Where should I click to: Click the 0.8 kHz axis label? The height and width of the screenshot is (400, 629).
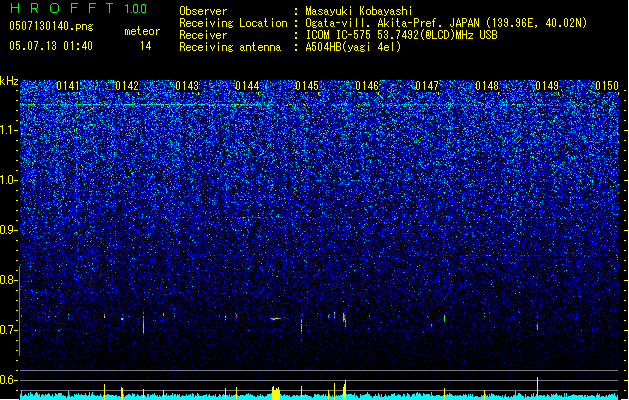point(9,280)
